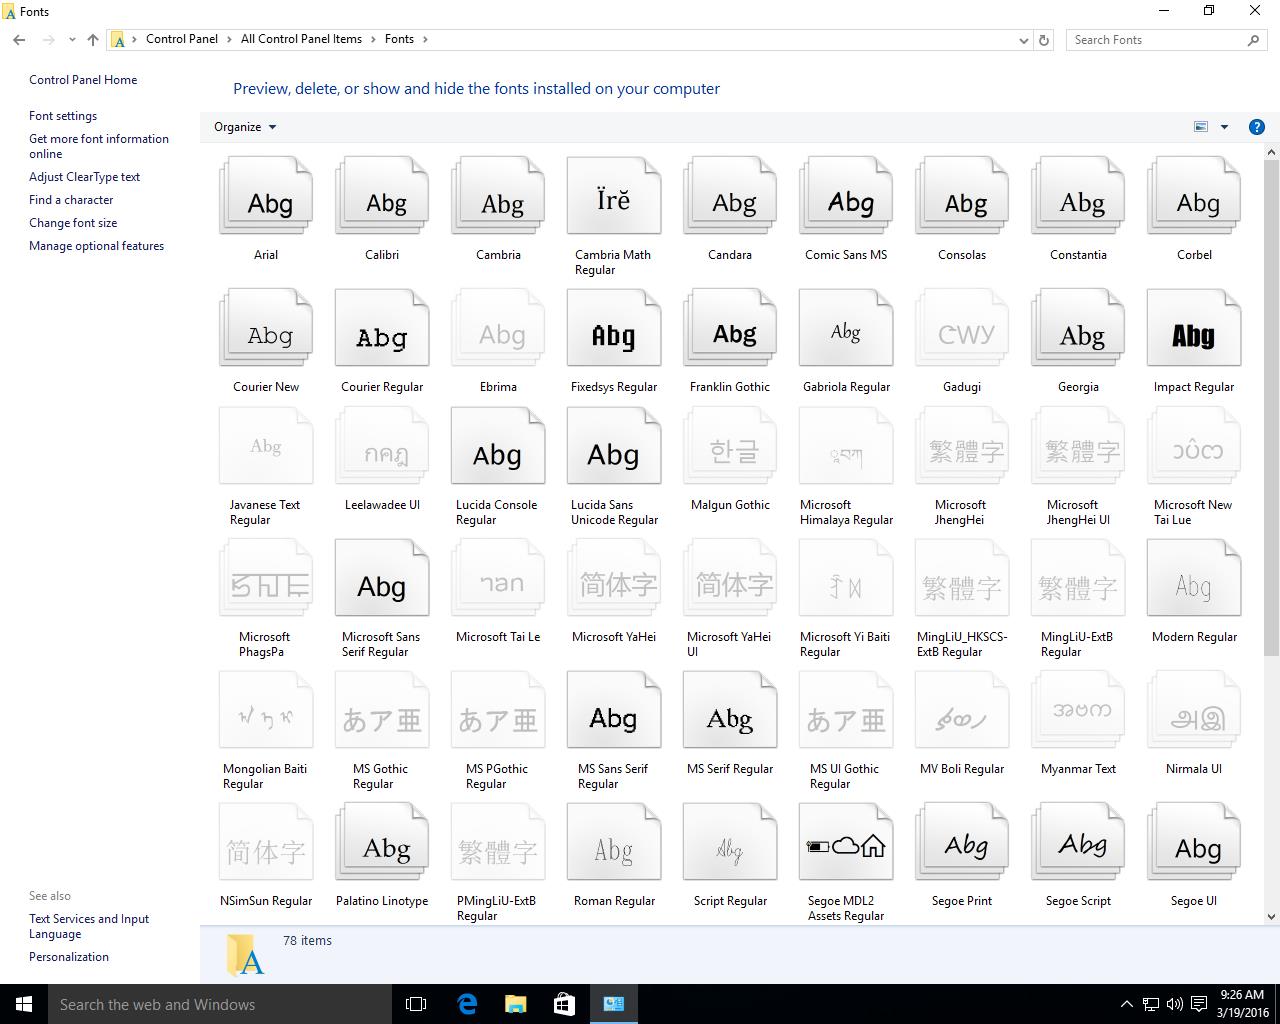Select the Malgun Gothic font icon
Screen dimensions: 1280x1024
[x=730, y=446]
